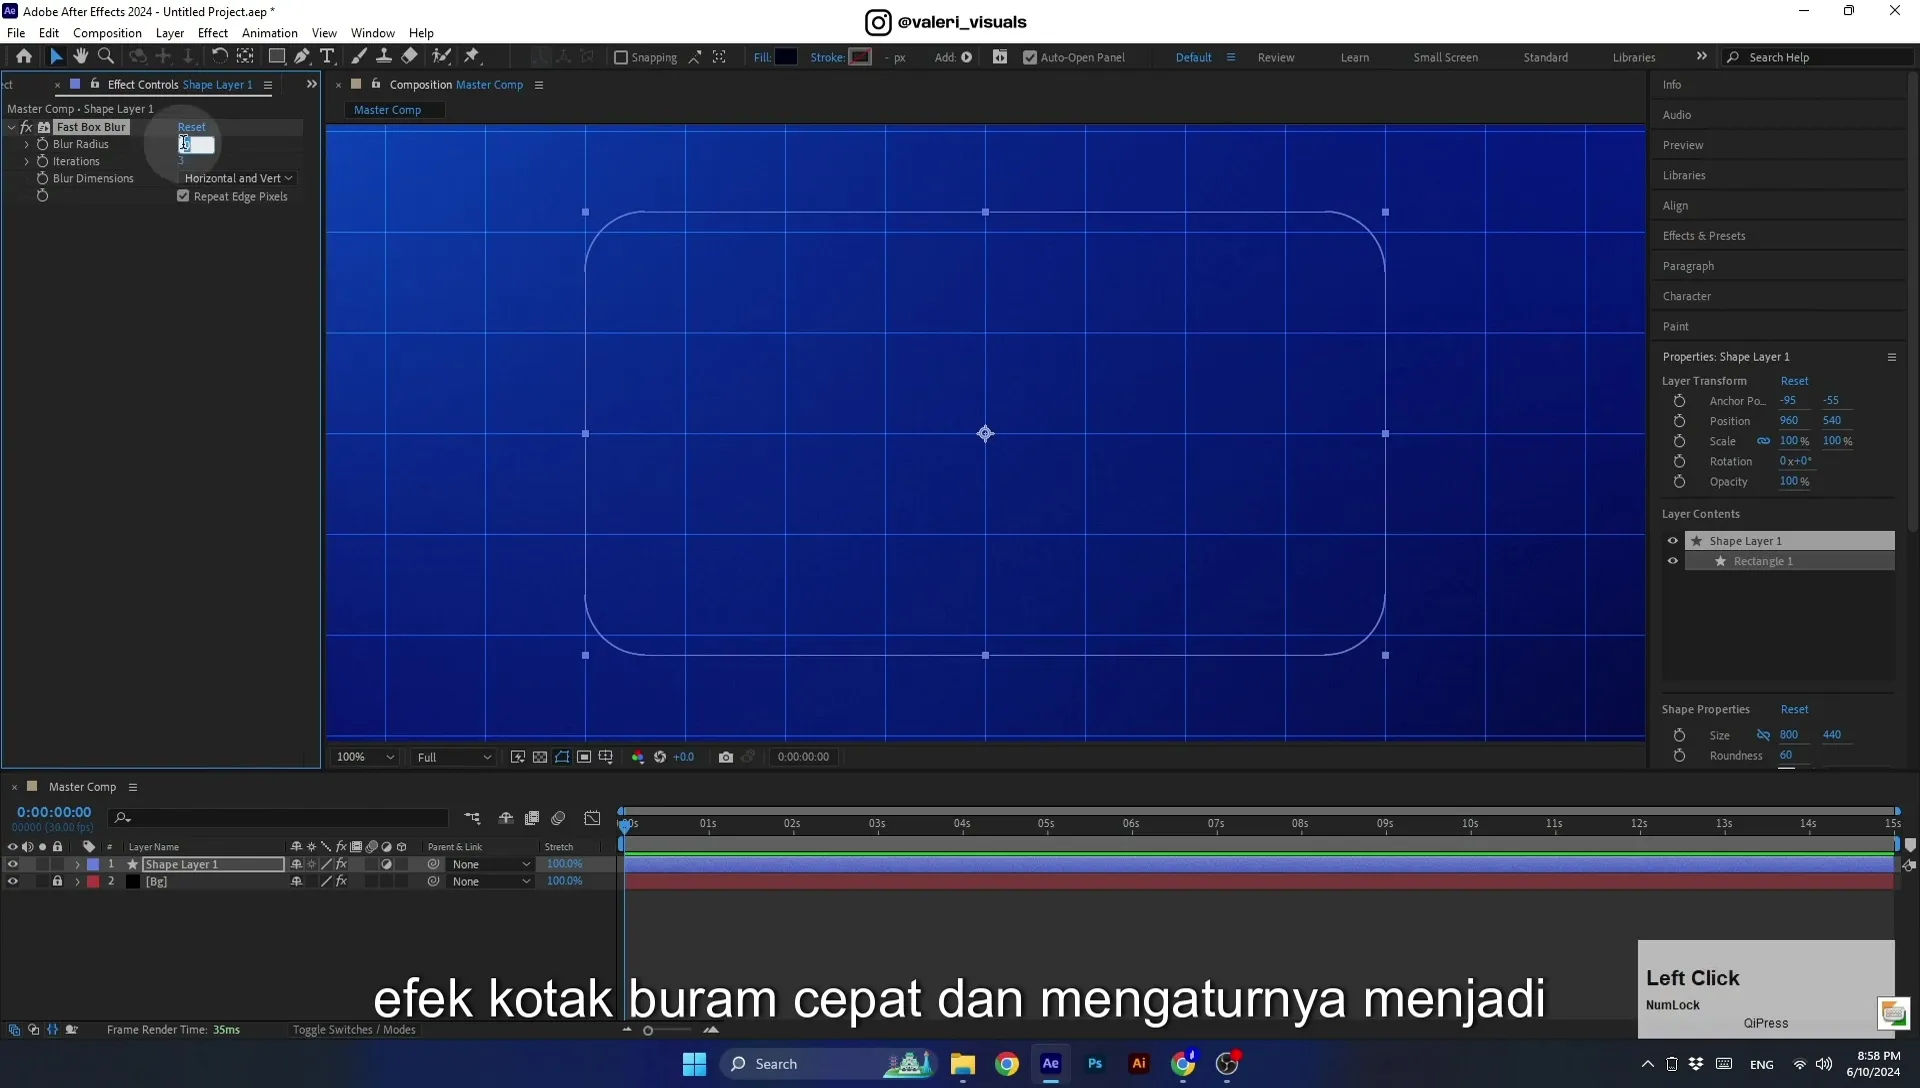Open the Composition menu
Screen dimensions: 1920x1088
(x=107, y=33)
